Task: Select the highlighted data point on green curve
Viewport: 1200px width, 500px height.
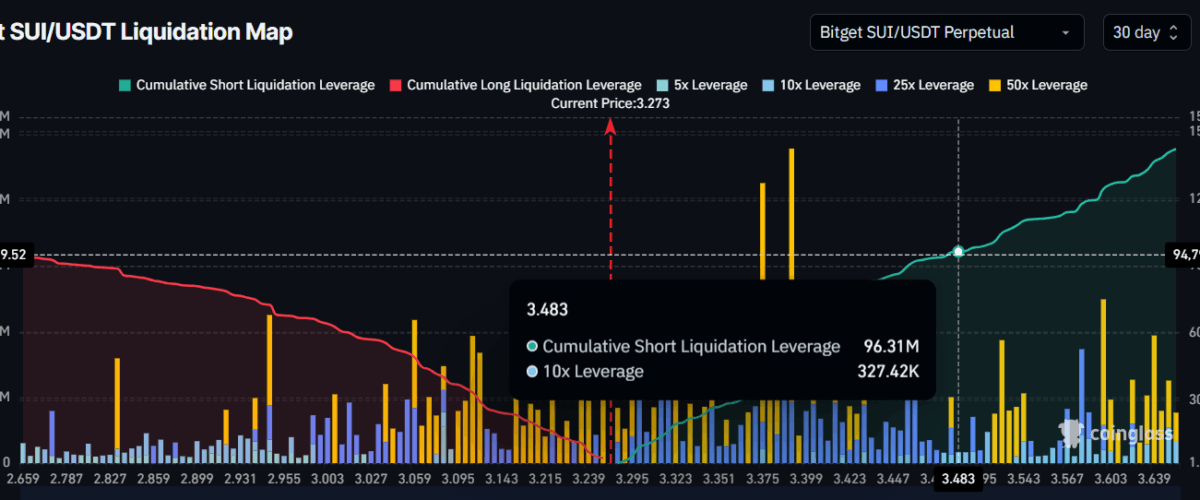Action: coord(958,252)
